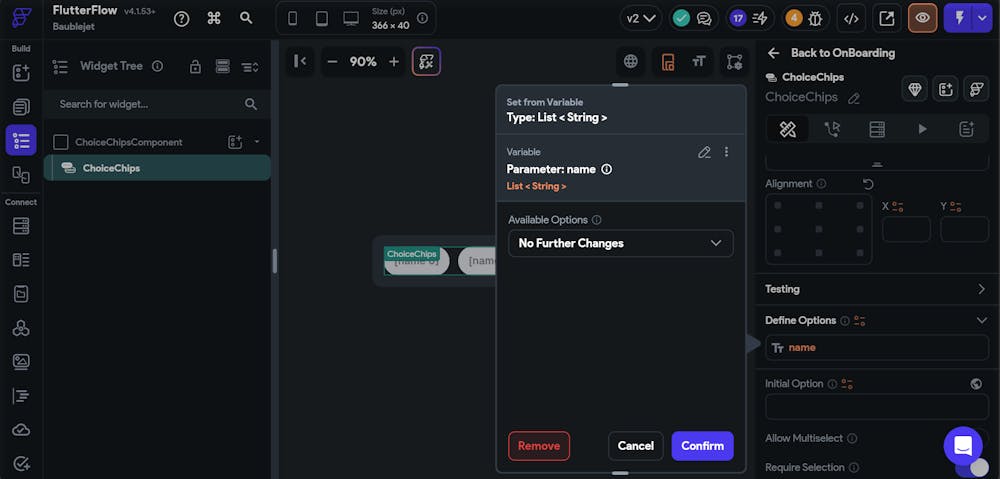This screenshot has height=479, width=1000.
Task: Check the ChoiceChipsComponent checkbox
Action: click(x=61, y=142)
